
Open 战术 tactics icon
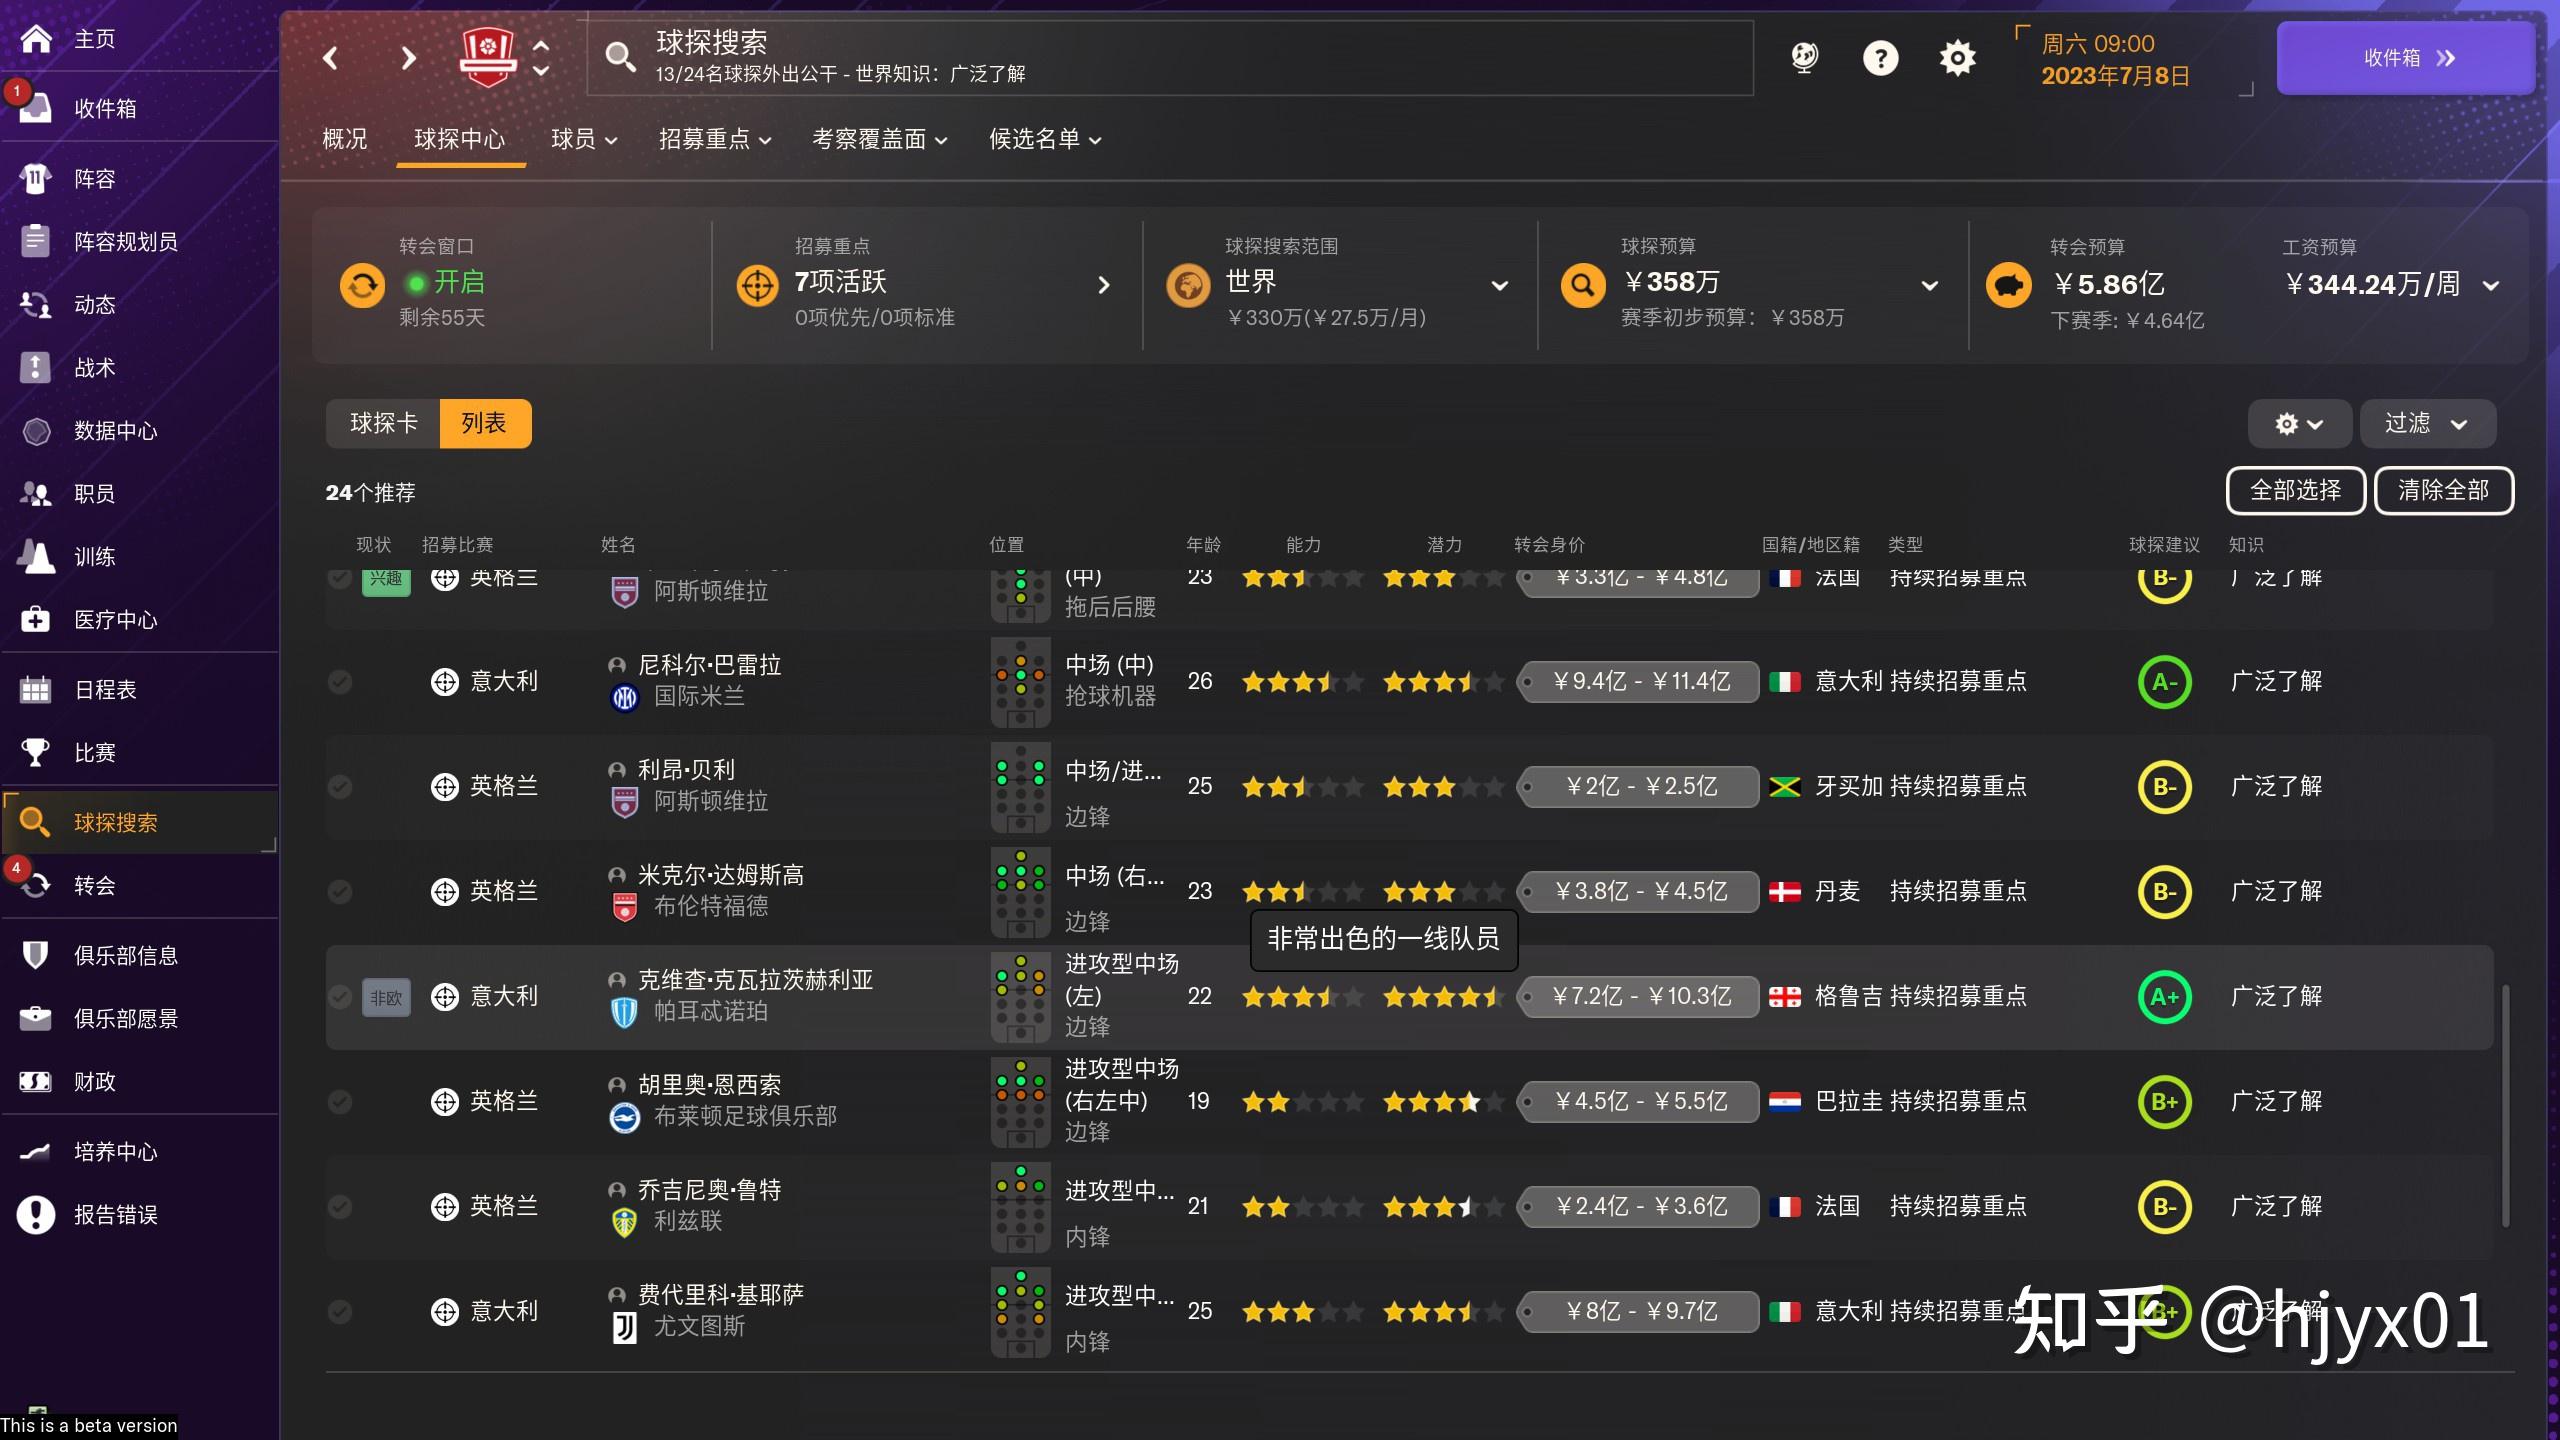tap(36, 367)
